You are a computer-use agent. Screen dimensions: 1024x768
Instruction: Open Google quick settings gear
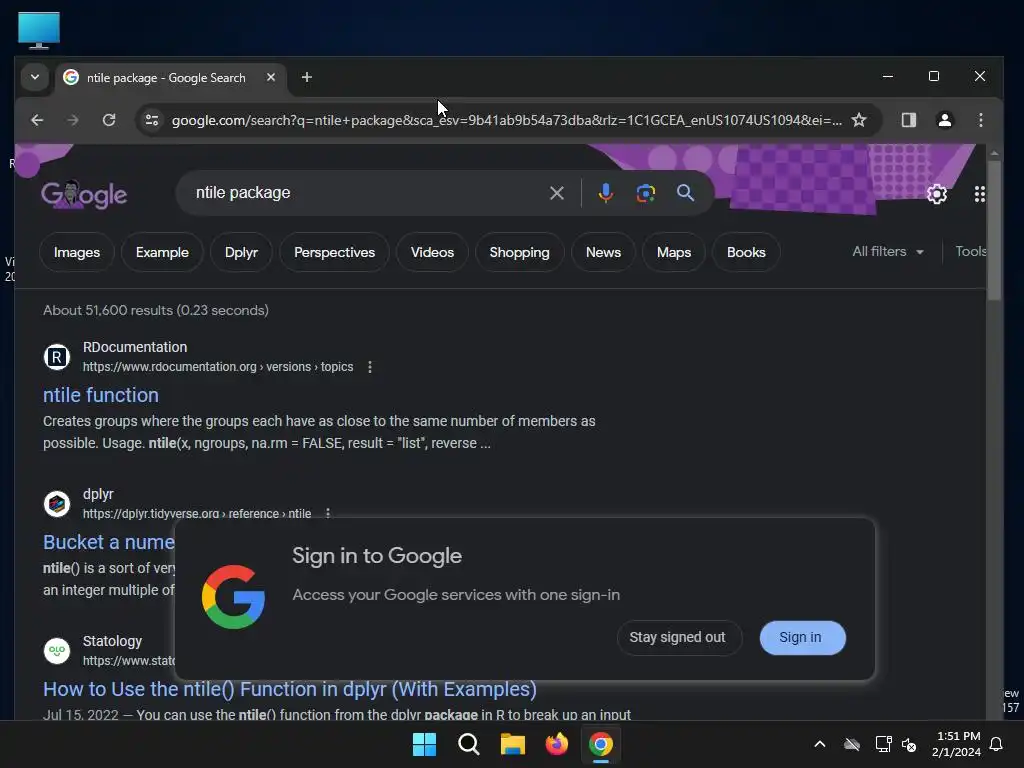[x=937, y=194]
